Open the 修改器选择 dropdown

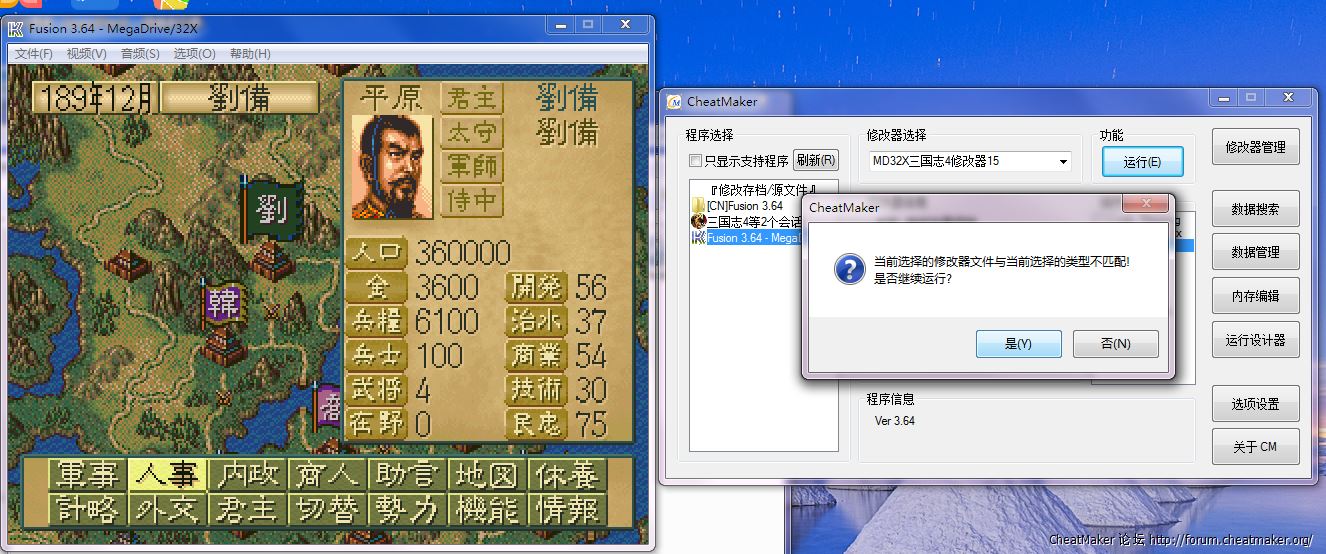point(1062,161)
